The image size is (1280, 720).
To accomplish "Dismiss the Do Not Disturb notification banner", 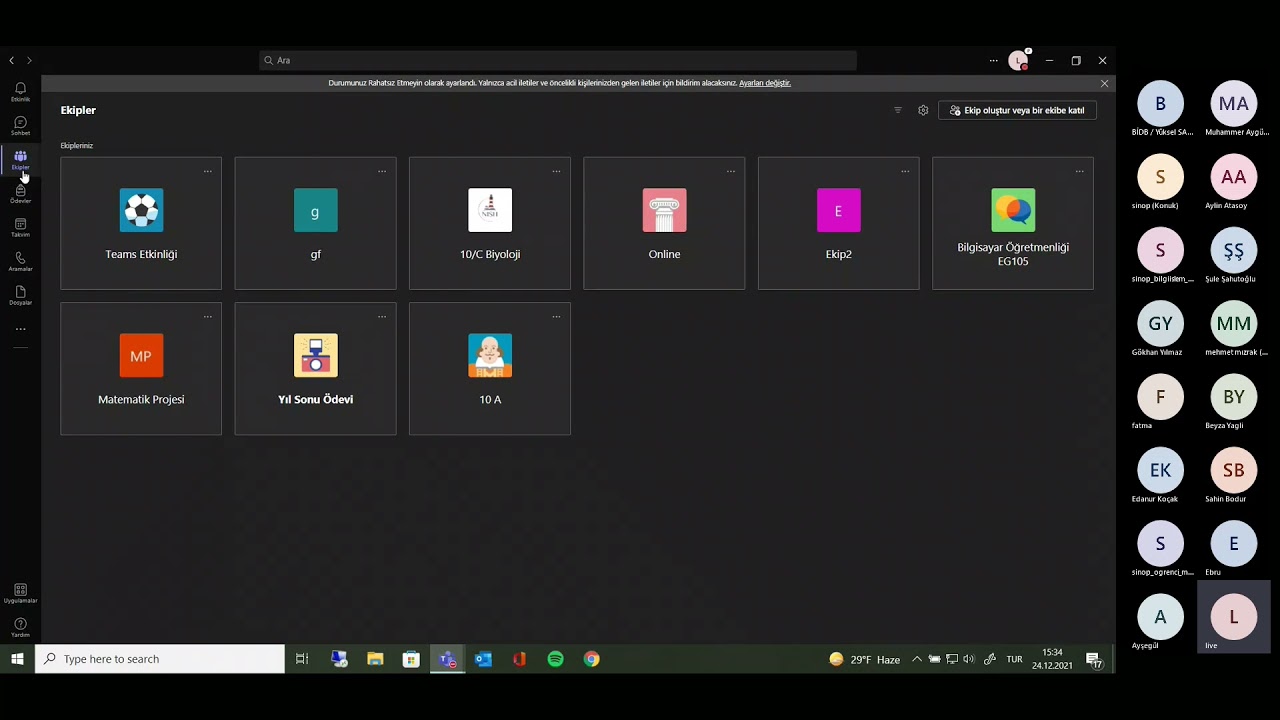I will click(1104, 83).
